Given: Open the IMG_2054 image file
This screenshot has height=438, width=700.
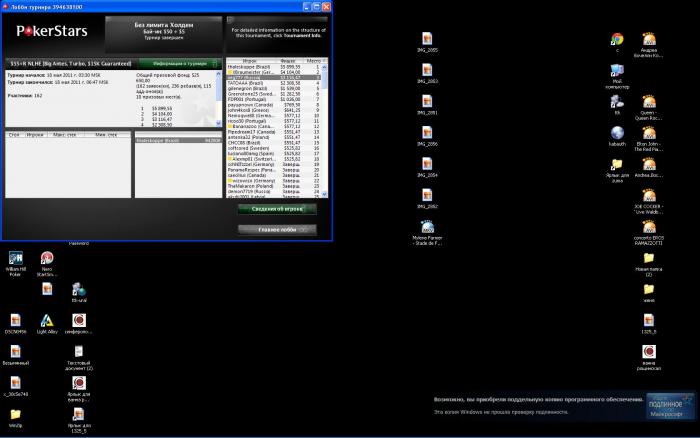Looking at the screenshot, I should [427, 164].
